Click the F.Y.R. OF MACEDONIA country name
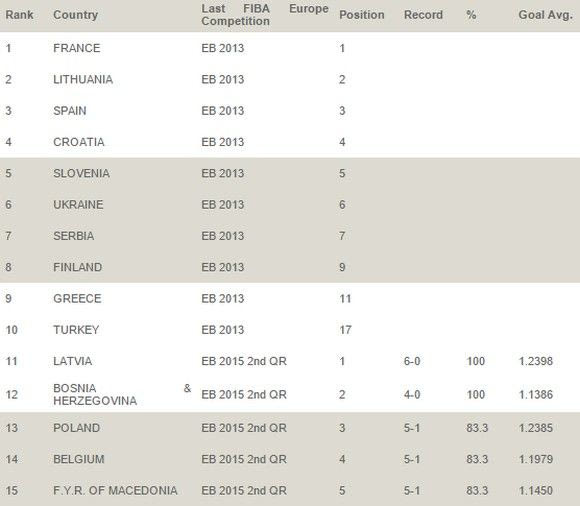Viewport: 580px width, 506px height. tap(115, 490)
